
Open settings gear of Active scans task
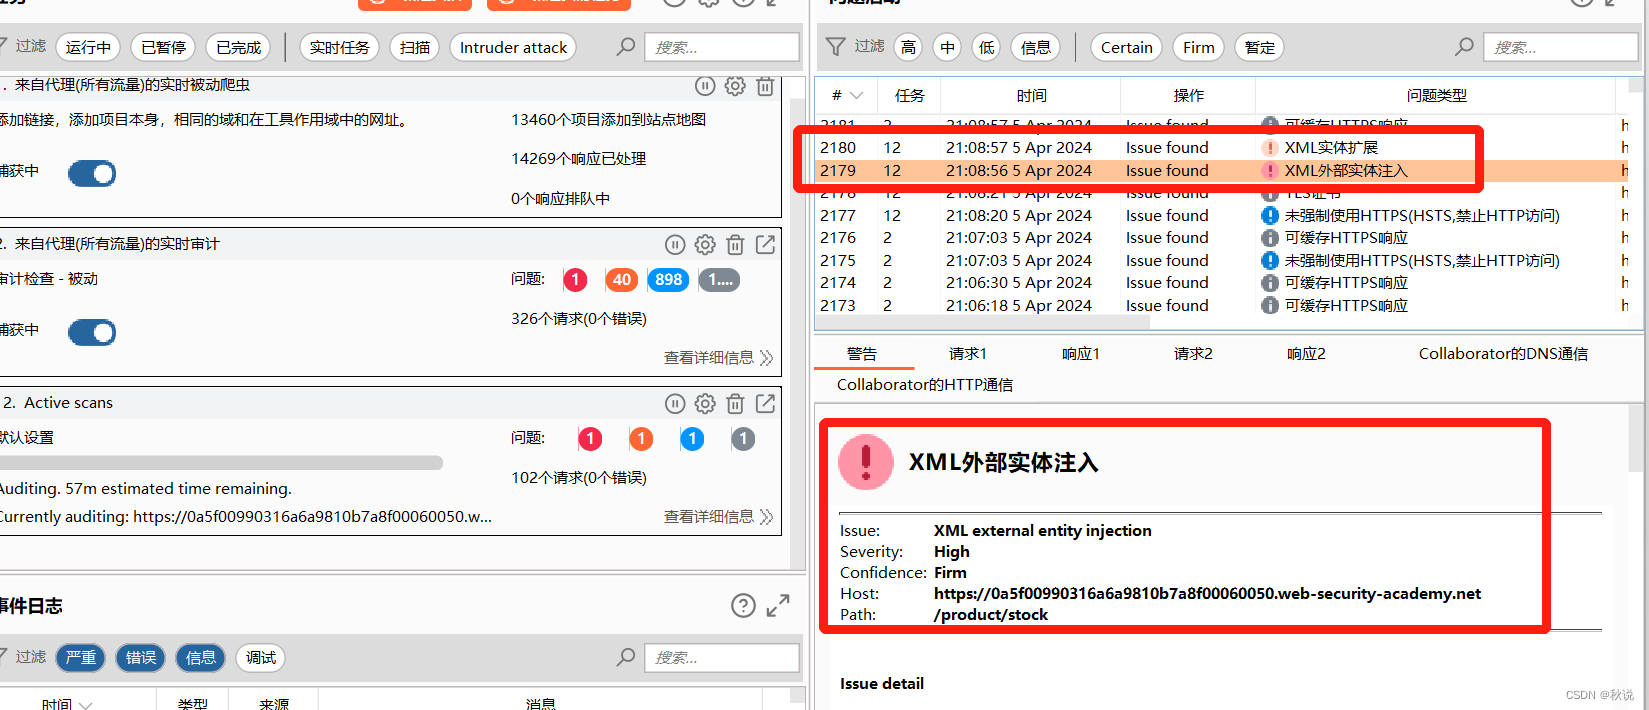(x=705, y=404)
